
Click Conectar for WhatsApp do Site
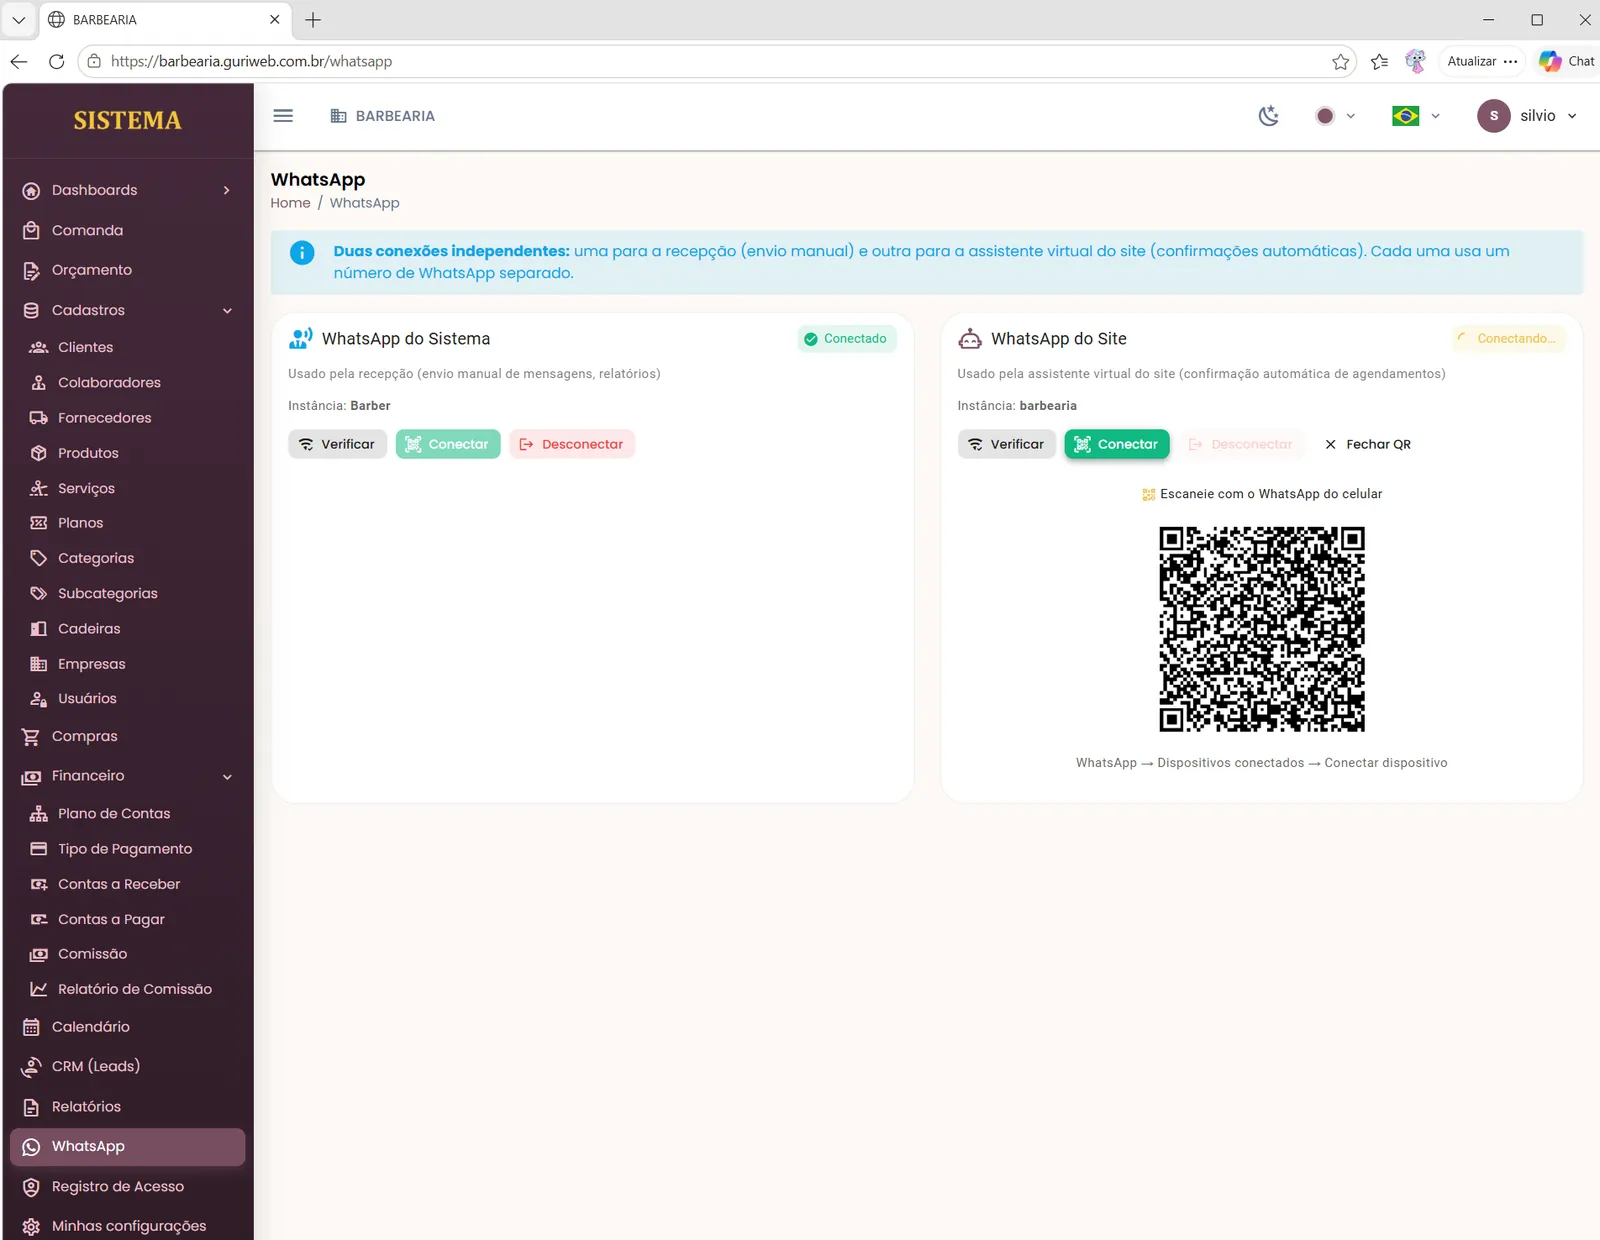pyautogui.click(x=1117, y=444)
